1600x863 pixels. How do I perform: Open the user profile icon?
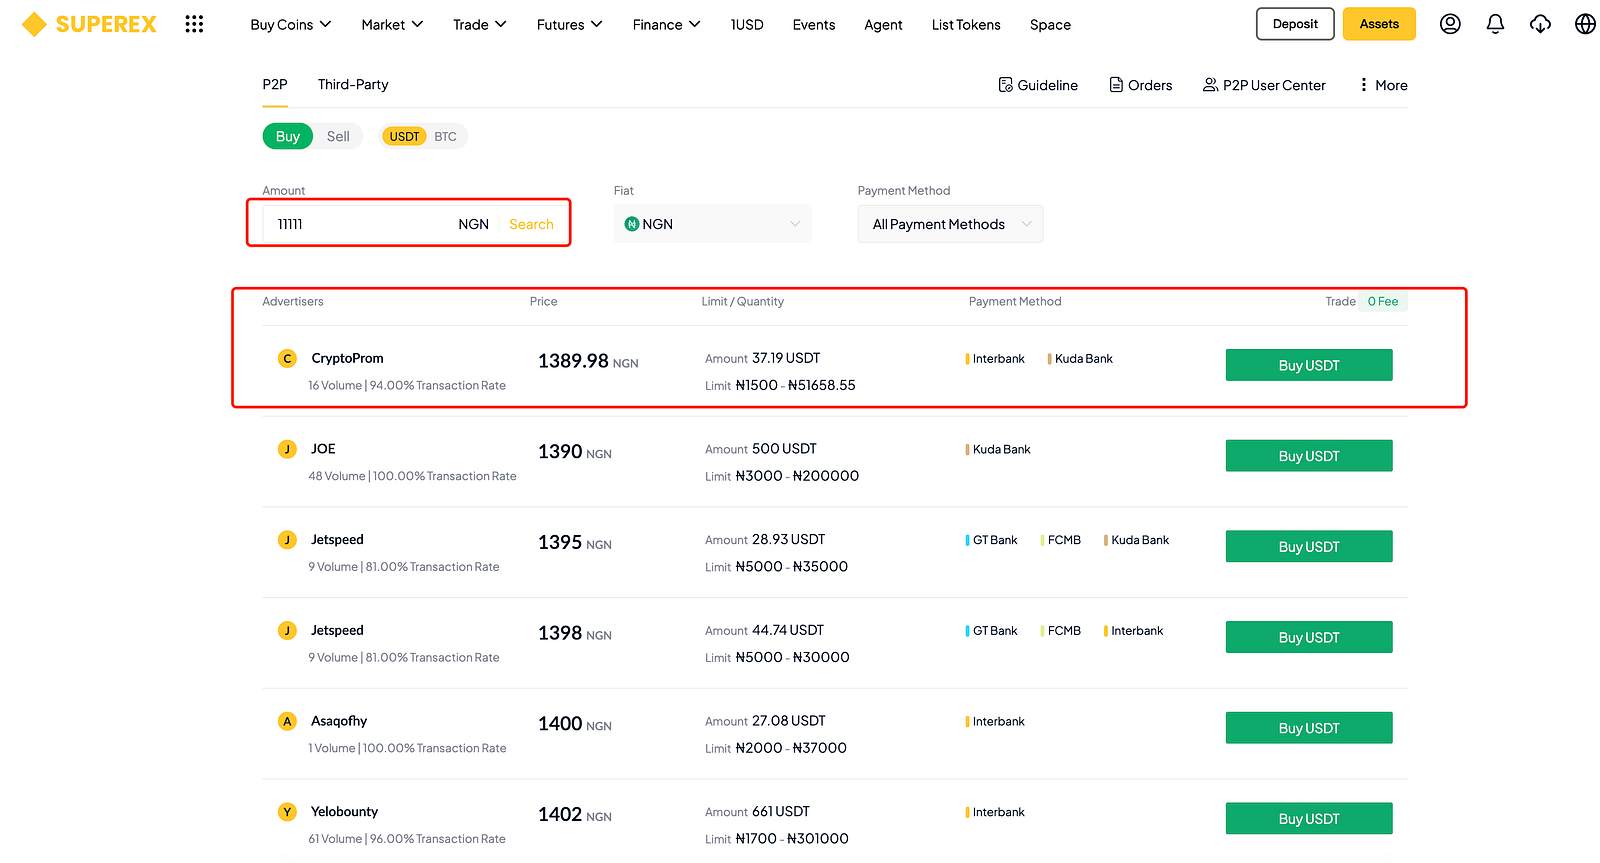click(x=1450, y=24)
